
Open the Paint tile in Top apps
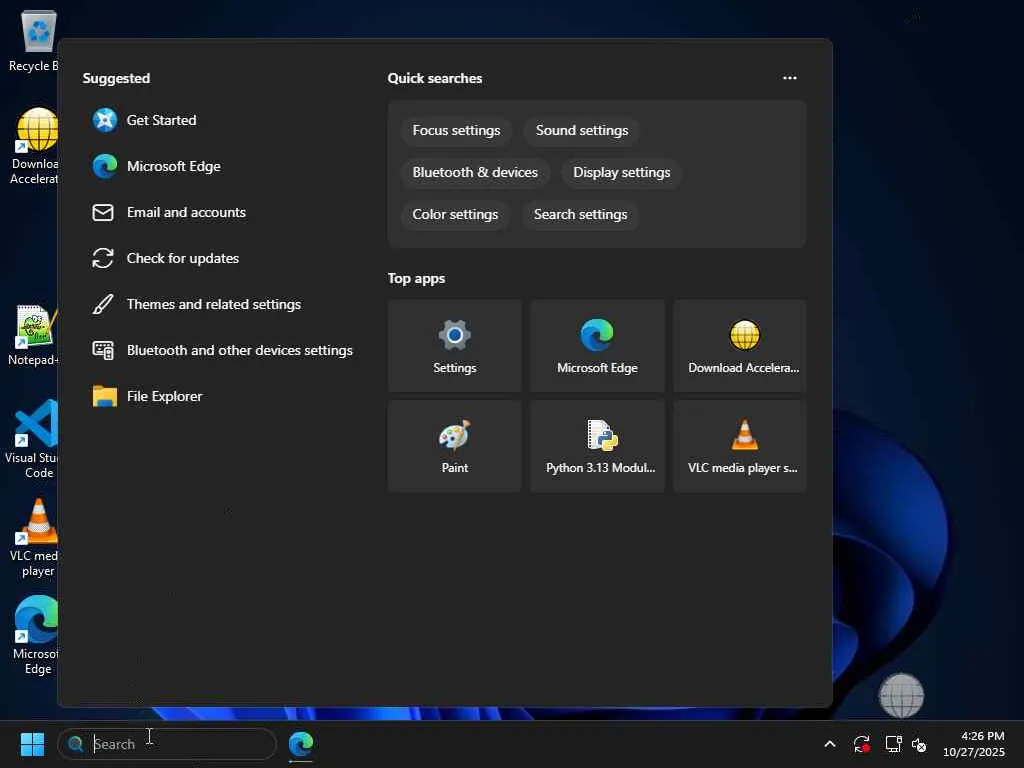coord(455,446)
